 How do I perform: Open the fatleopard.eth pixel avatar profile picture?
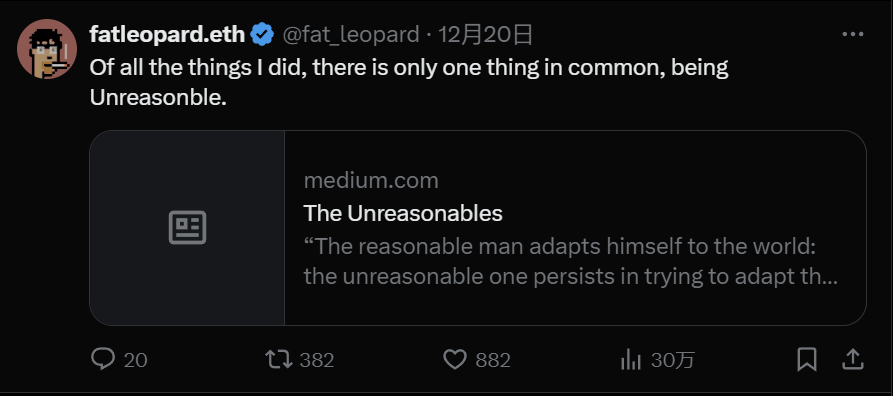pyautogui.click(x=47, y=49)
